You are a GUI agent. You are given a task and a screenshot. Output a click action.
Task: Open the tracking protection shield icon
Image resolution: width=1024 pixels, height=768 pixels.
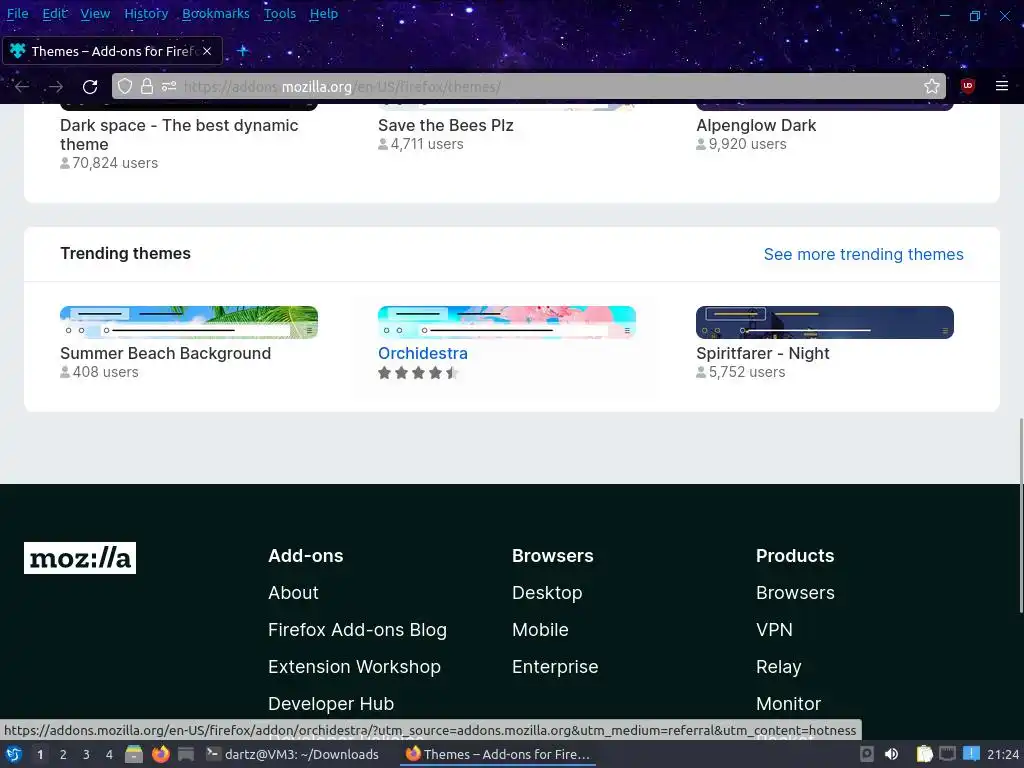tap(125, 86)
